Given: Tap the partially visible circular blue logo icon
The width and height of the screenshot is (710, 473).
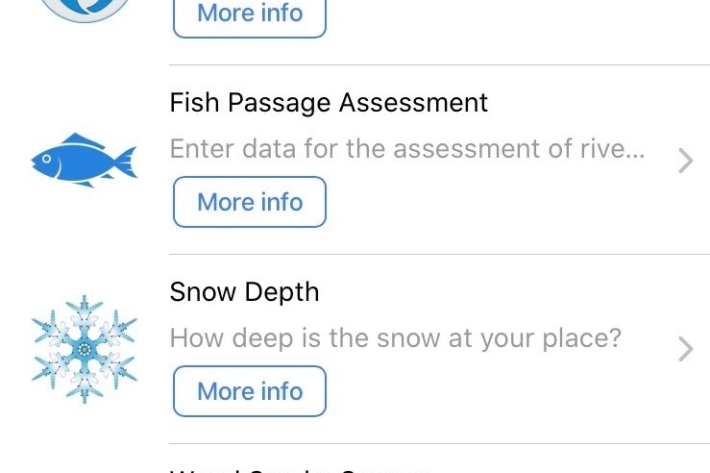Looking at the screenshot, I should coord(83,8).
